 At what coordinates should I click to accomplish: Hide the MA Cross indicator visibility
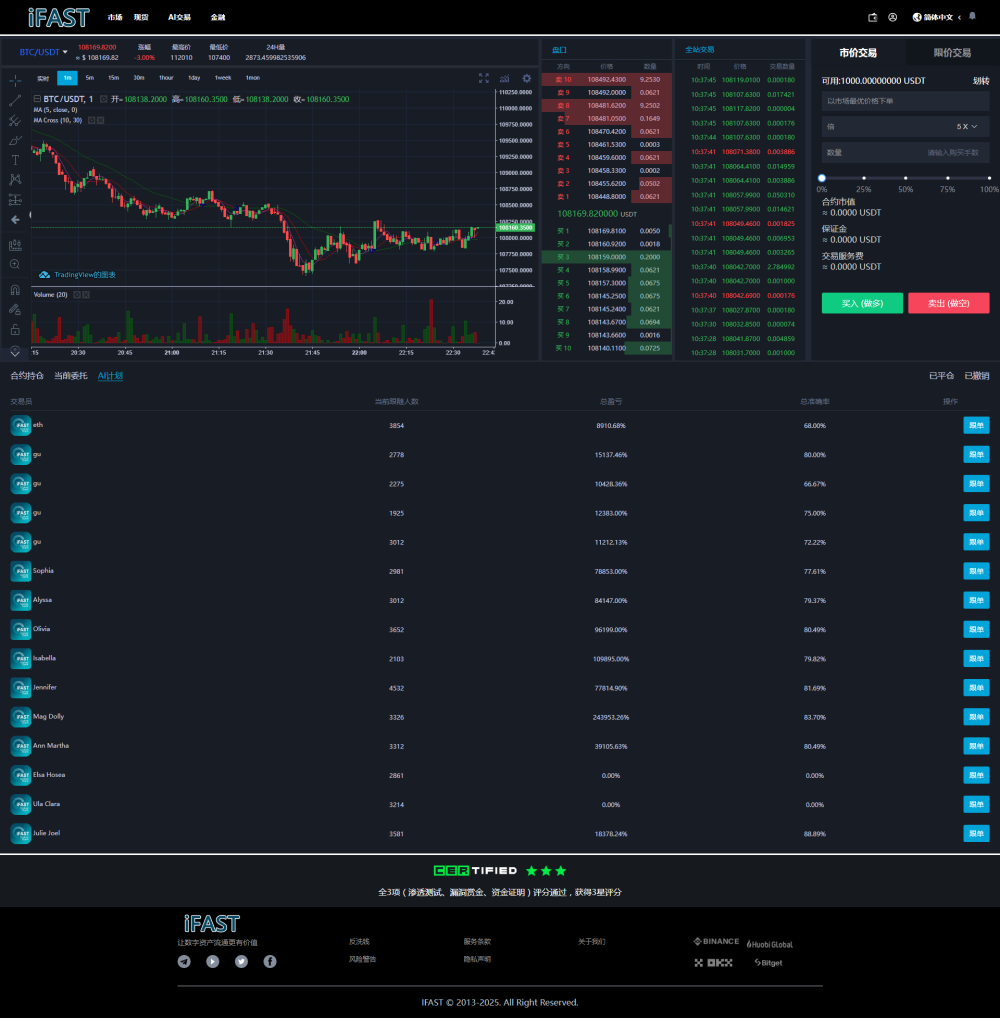coord(91,120)
